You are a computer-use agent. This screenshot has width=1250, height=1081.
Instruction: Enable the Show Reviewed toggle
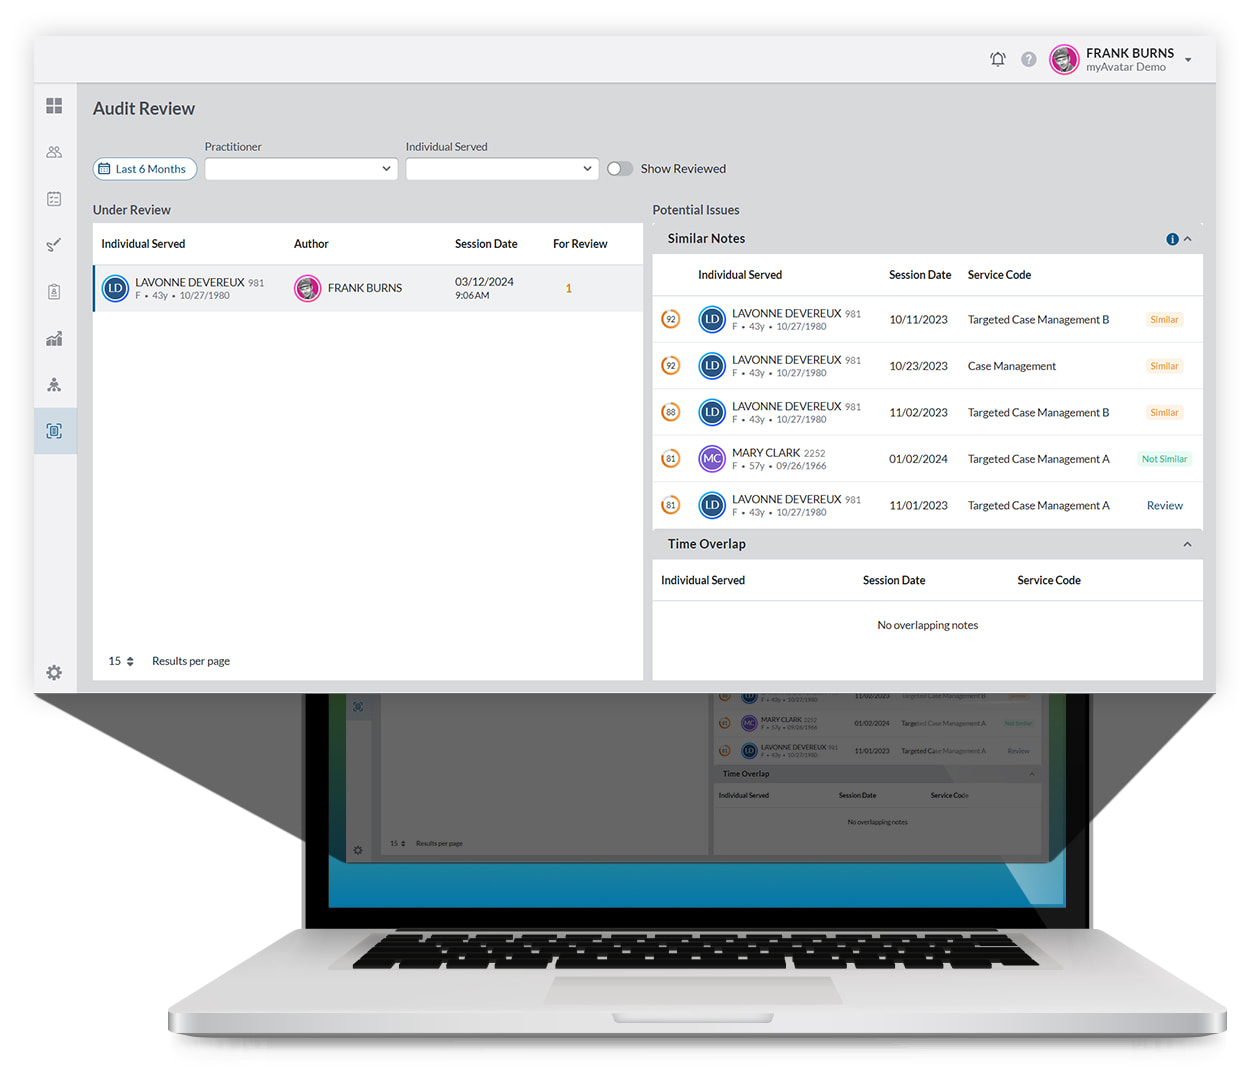tap(620, 168)
